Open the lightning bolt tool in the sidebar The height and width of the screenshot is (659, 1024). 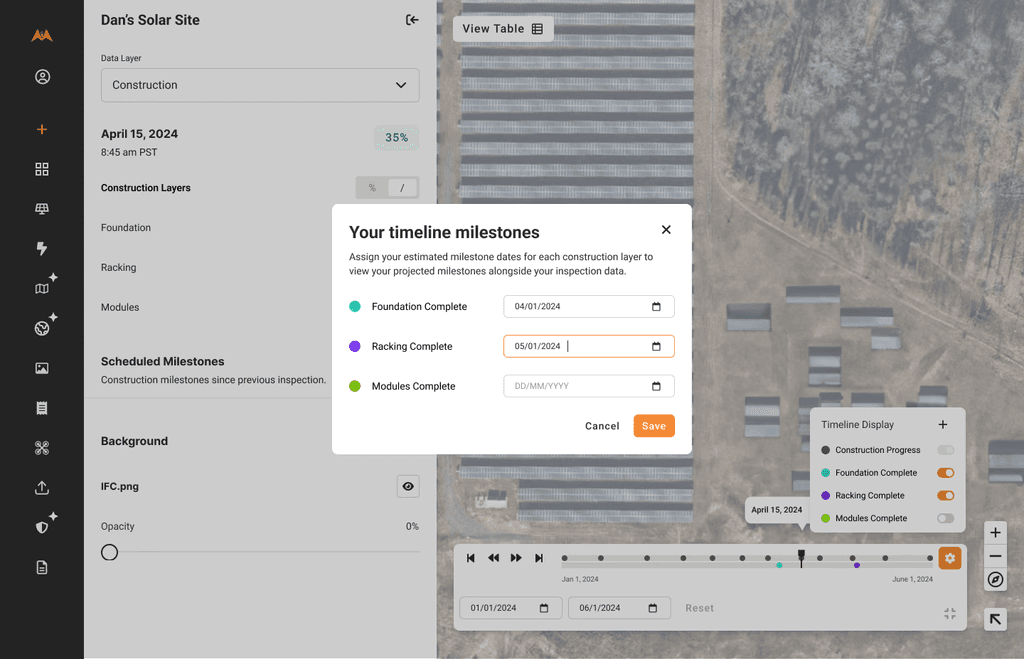pyautogui.click(x=42, y=248)
